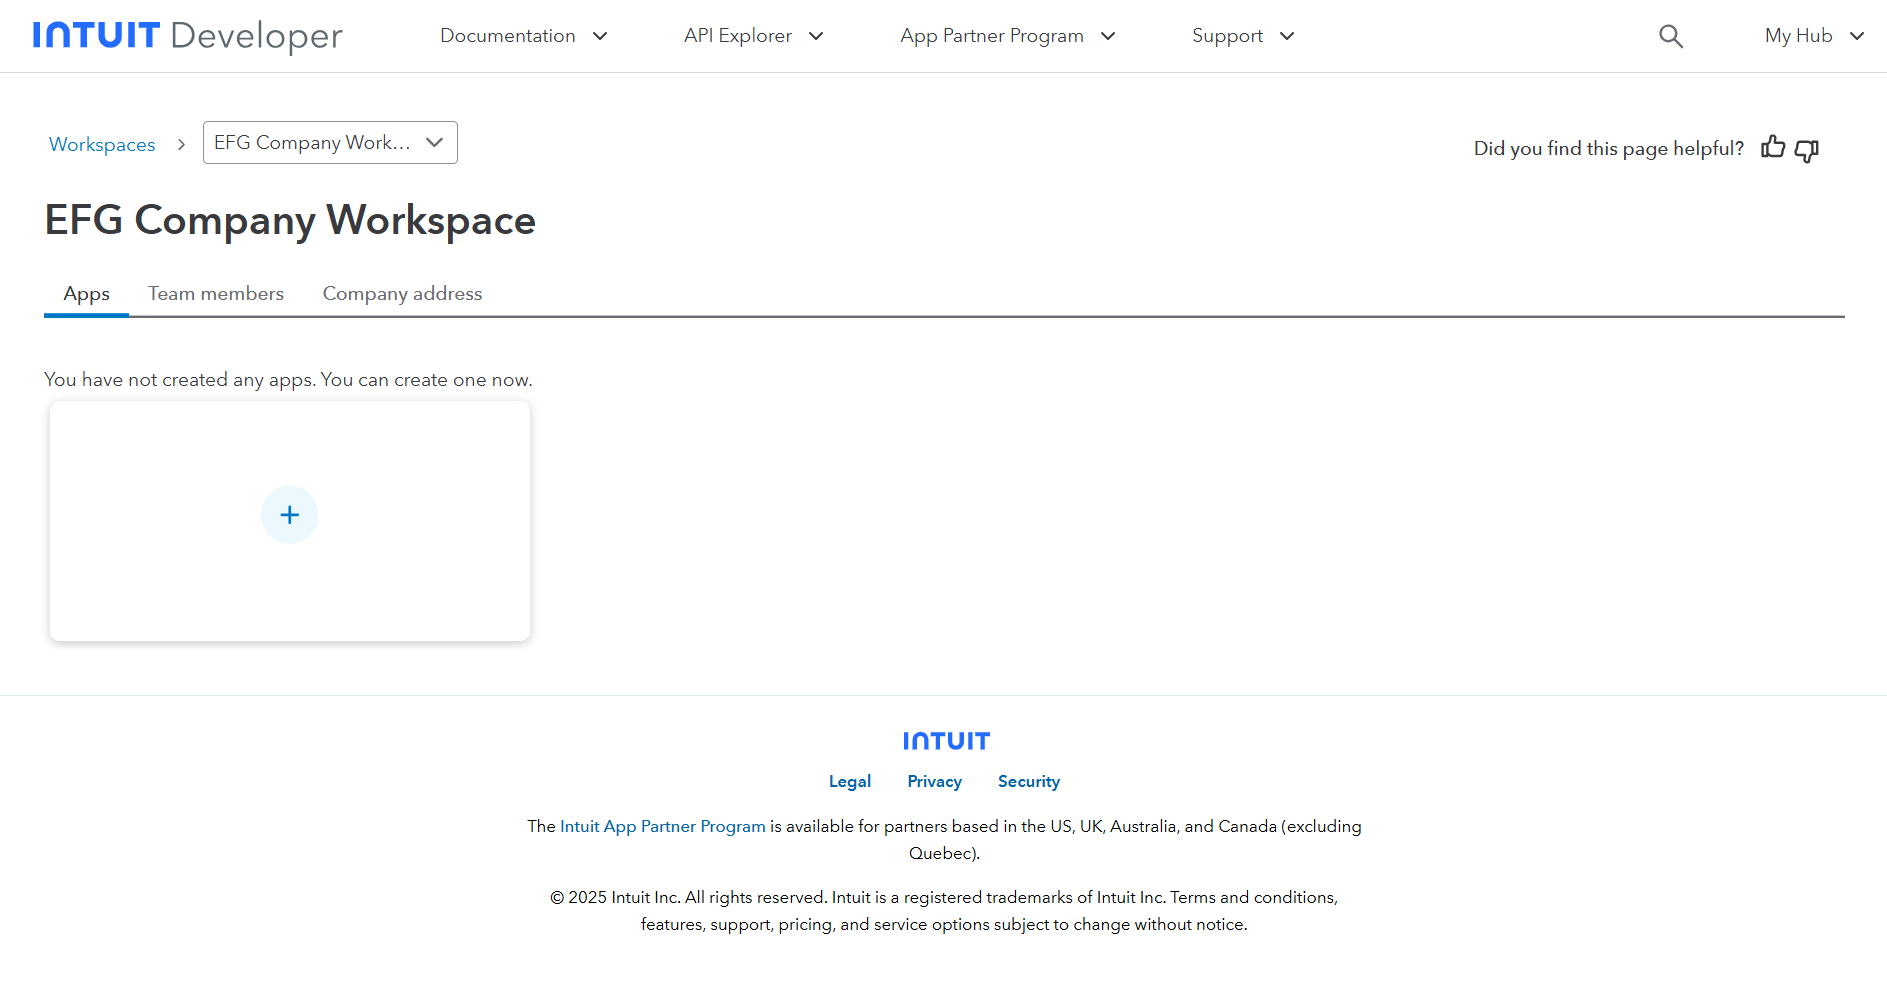Switch to the Team members tab
This screenshot has width=1887, height=996.
(216, 294)
